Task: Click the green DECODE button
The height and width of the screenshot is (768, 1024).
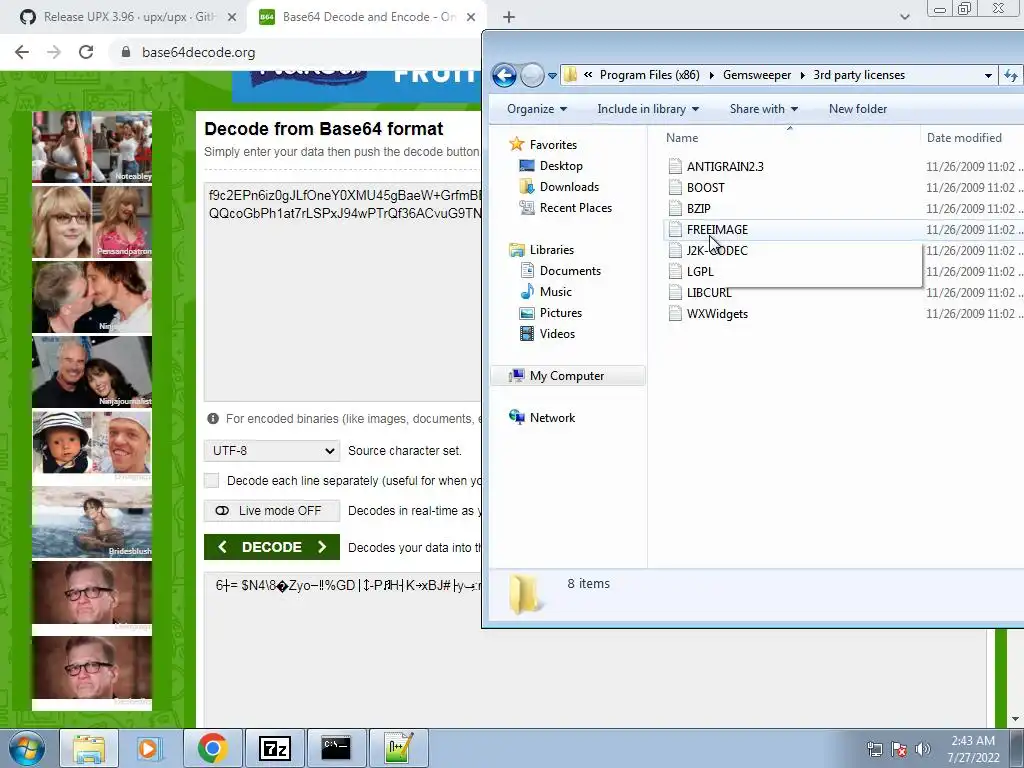Action: (272, 547)
